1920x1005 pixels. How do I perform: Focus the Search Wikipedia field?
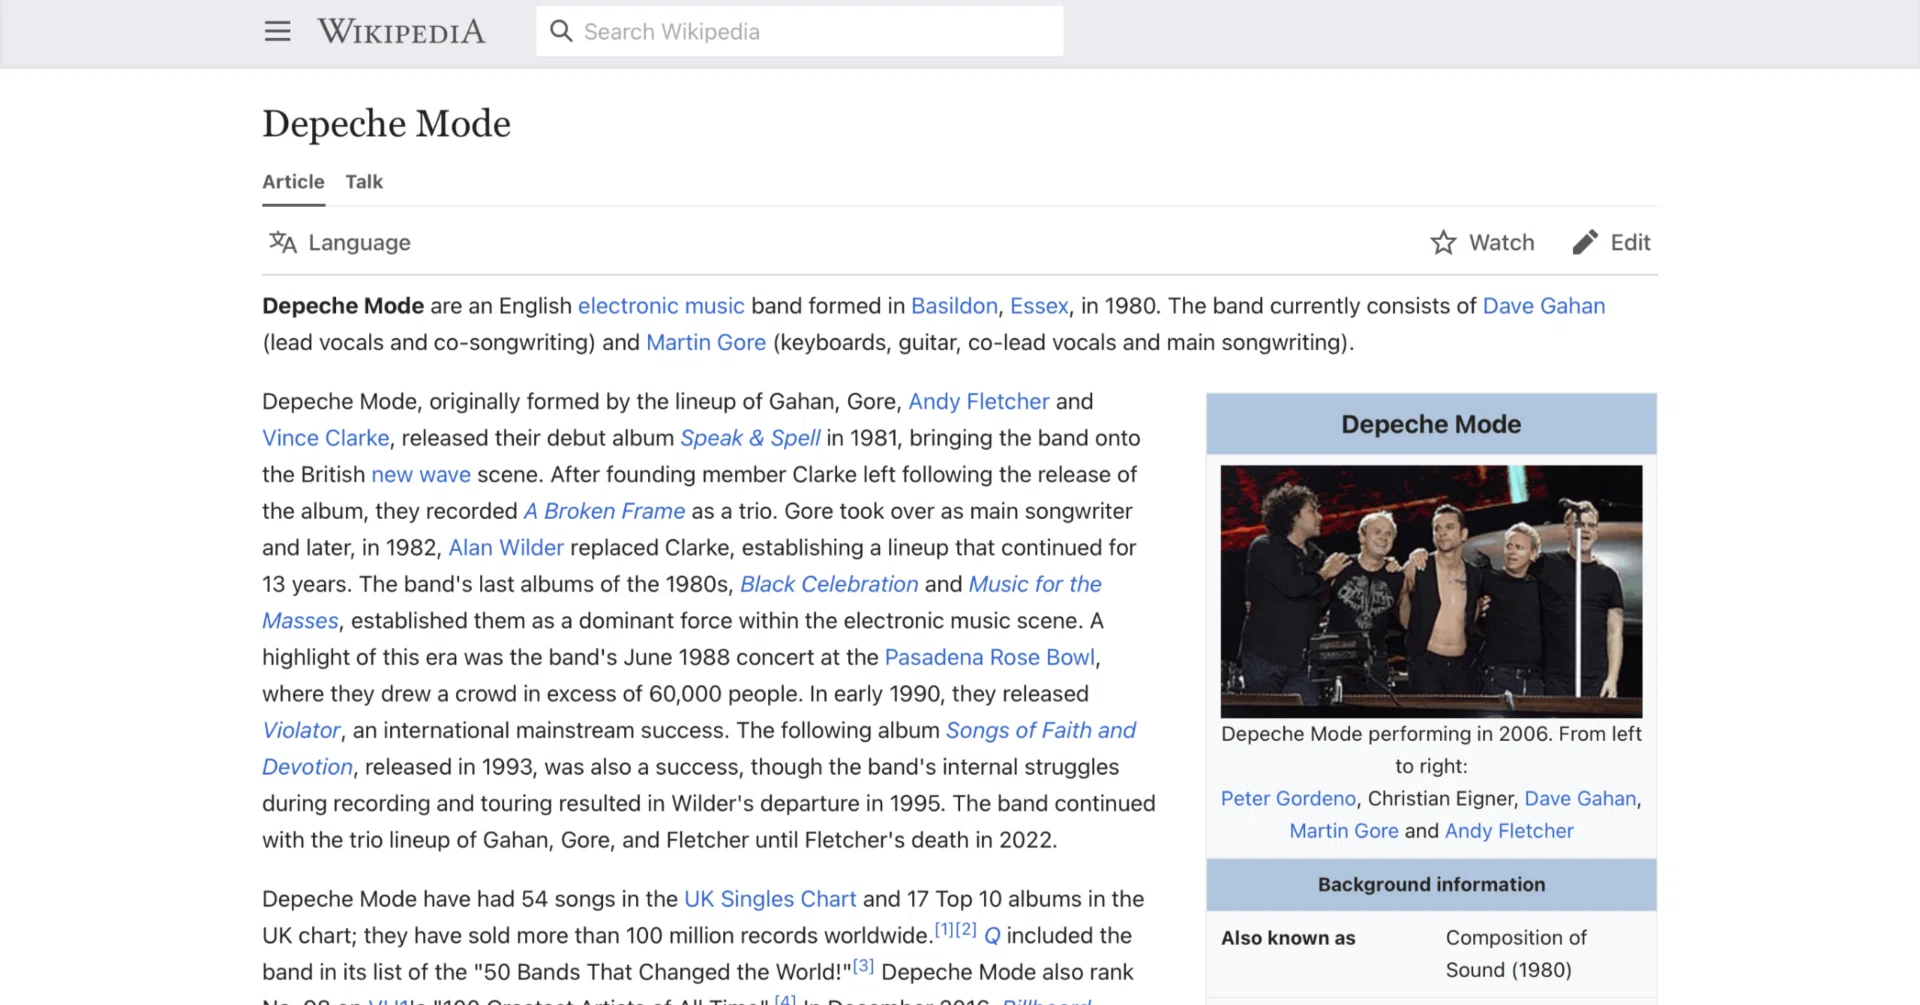(x=799, y=32)
